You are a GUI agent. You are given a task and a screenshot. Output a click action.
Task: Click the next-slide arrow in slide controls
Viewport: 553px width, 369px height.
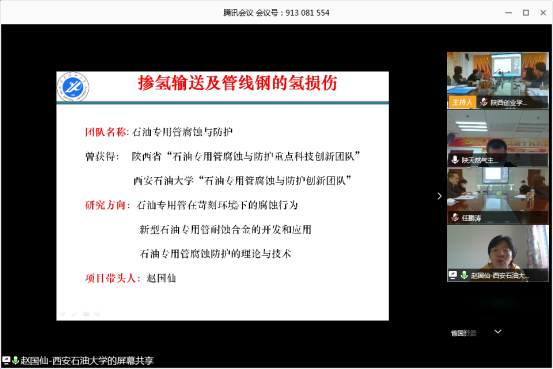(97, 314)
